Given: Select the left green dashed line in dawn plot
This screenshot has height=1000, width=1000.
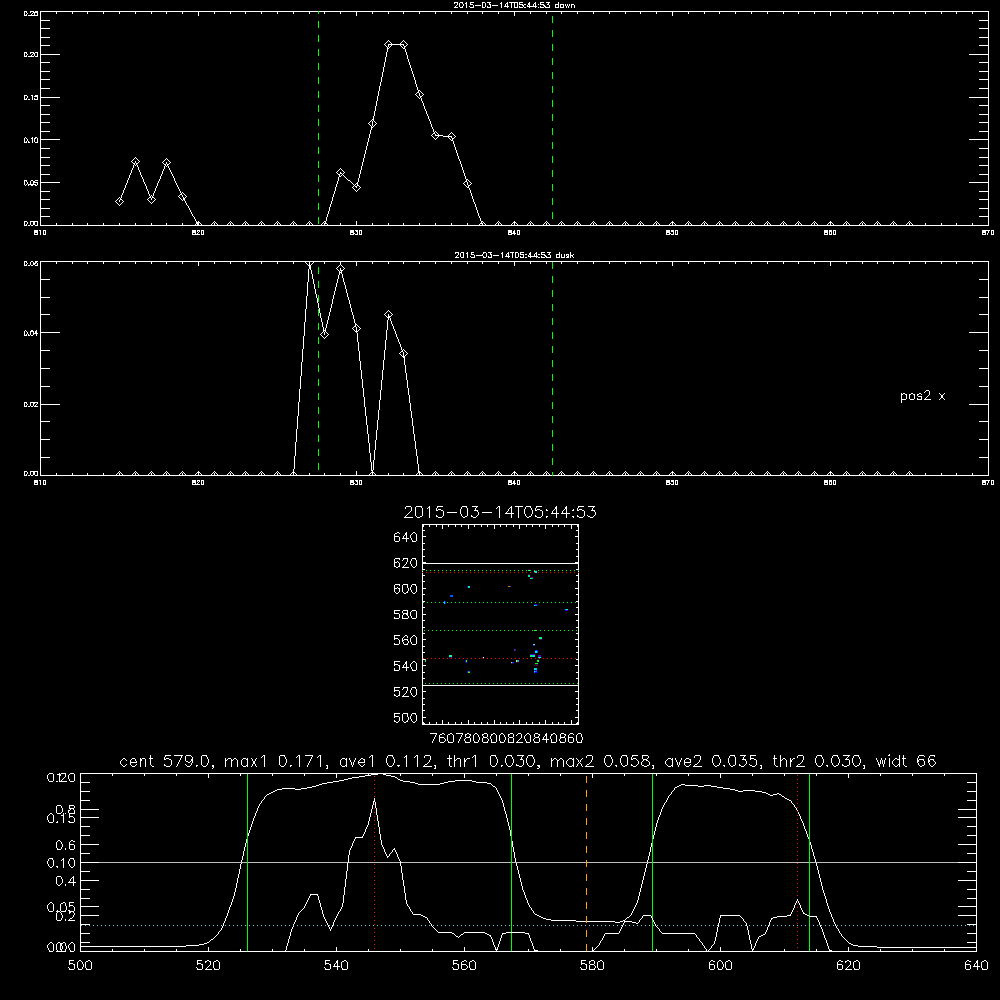Looking at the screenshot, I should (x=318, y=118).
